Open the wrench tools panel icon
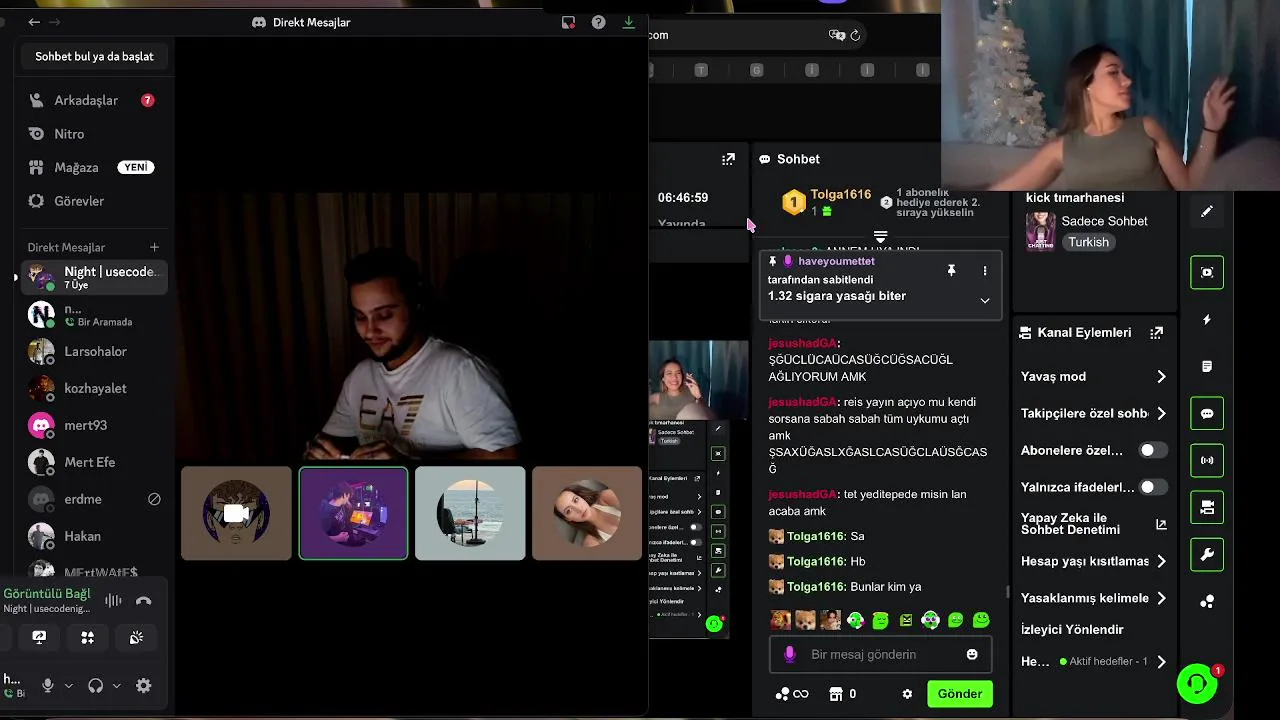 click(x=1207, y=554)
